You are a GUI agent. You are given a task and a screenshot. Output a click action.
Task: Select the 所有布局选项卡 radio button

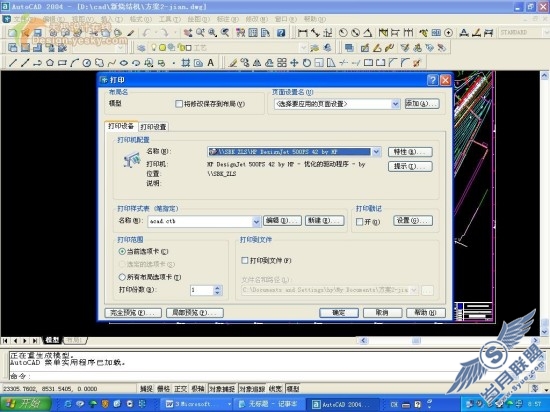(x=122, y=277)
